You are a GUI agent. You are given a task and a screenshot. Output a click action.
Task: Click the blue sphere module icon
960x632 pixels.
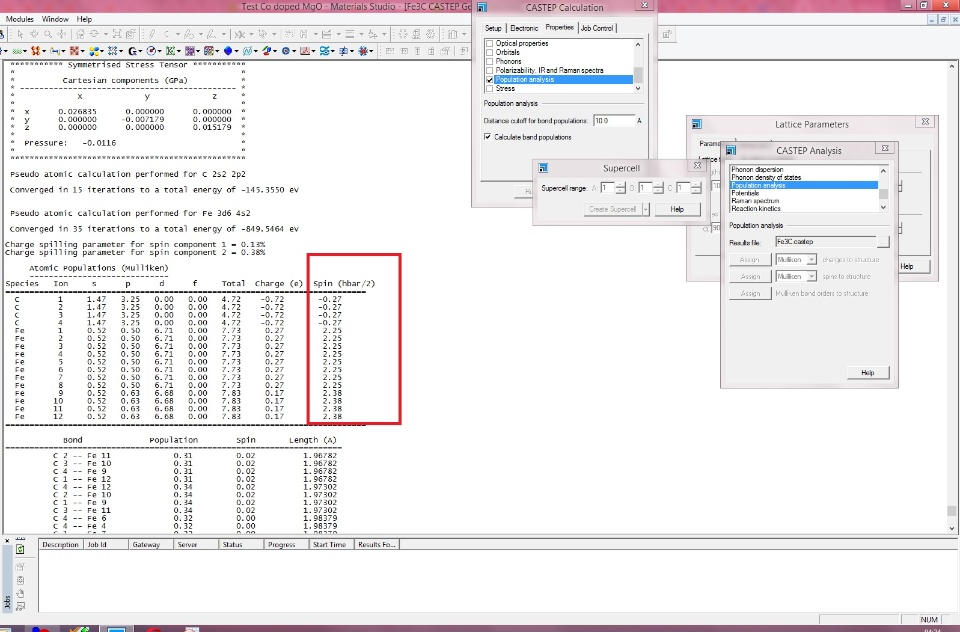229,50
